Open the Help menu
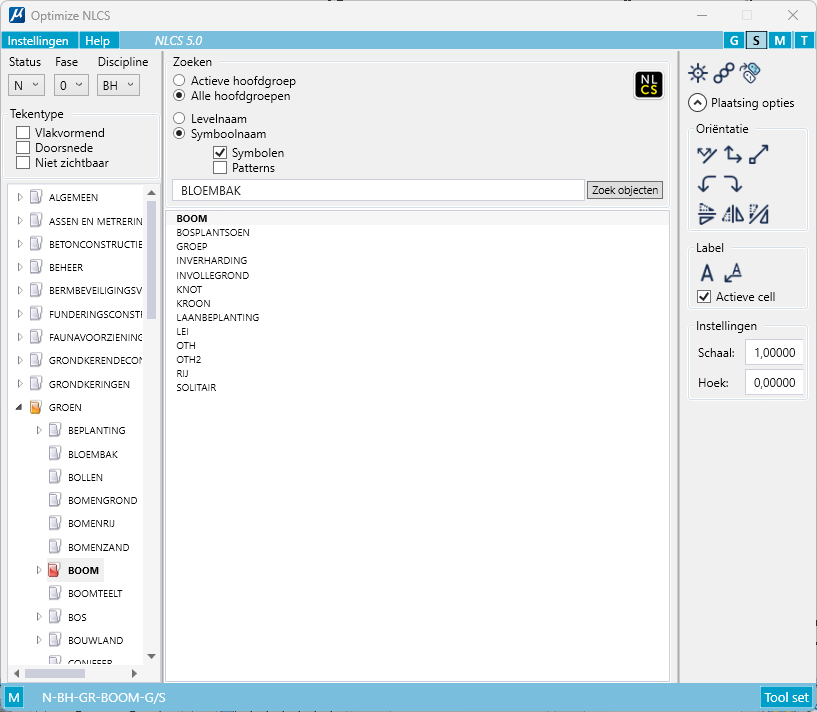The width and height of the screenshot is (817, 712). click(x=98, y=41)
